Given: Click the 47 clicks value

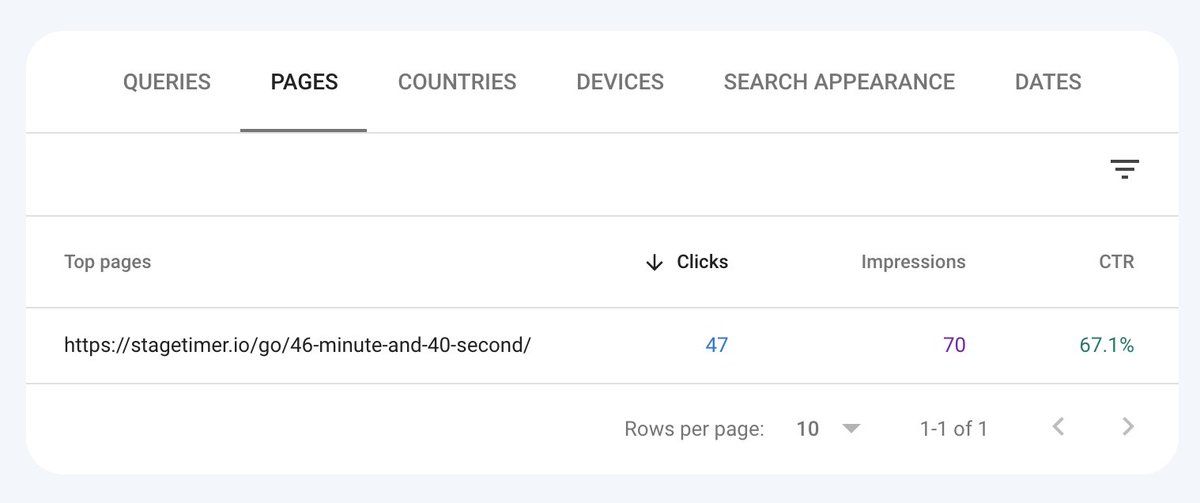Looking at the screenshot, I should [x=717, y=345].
